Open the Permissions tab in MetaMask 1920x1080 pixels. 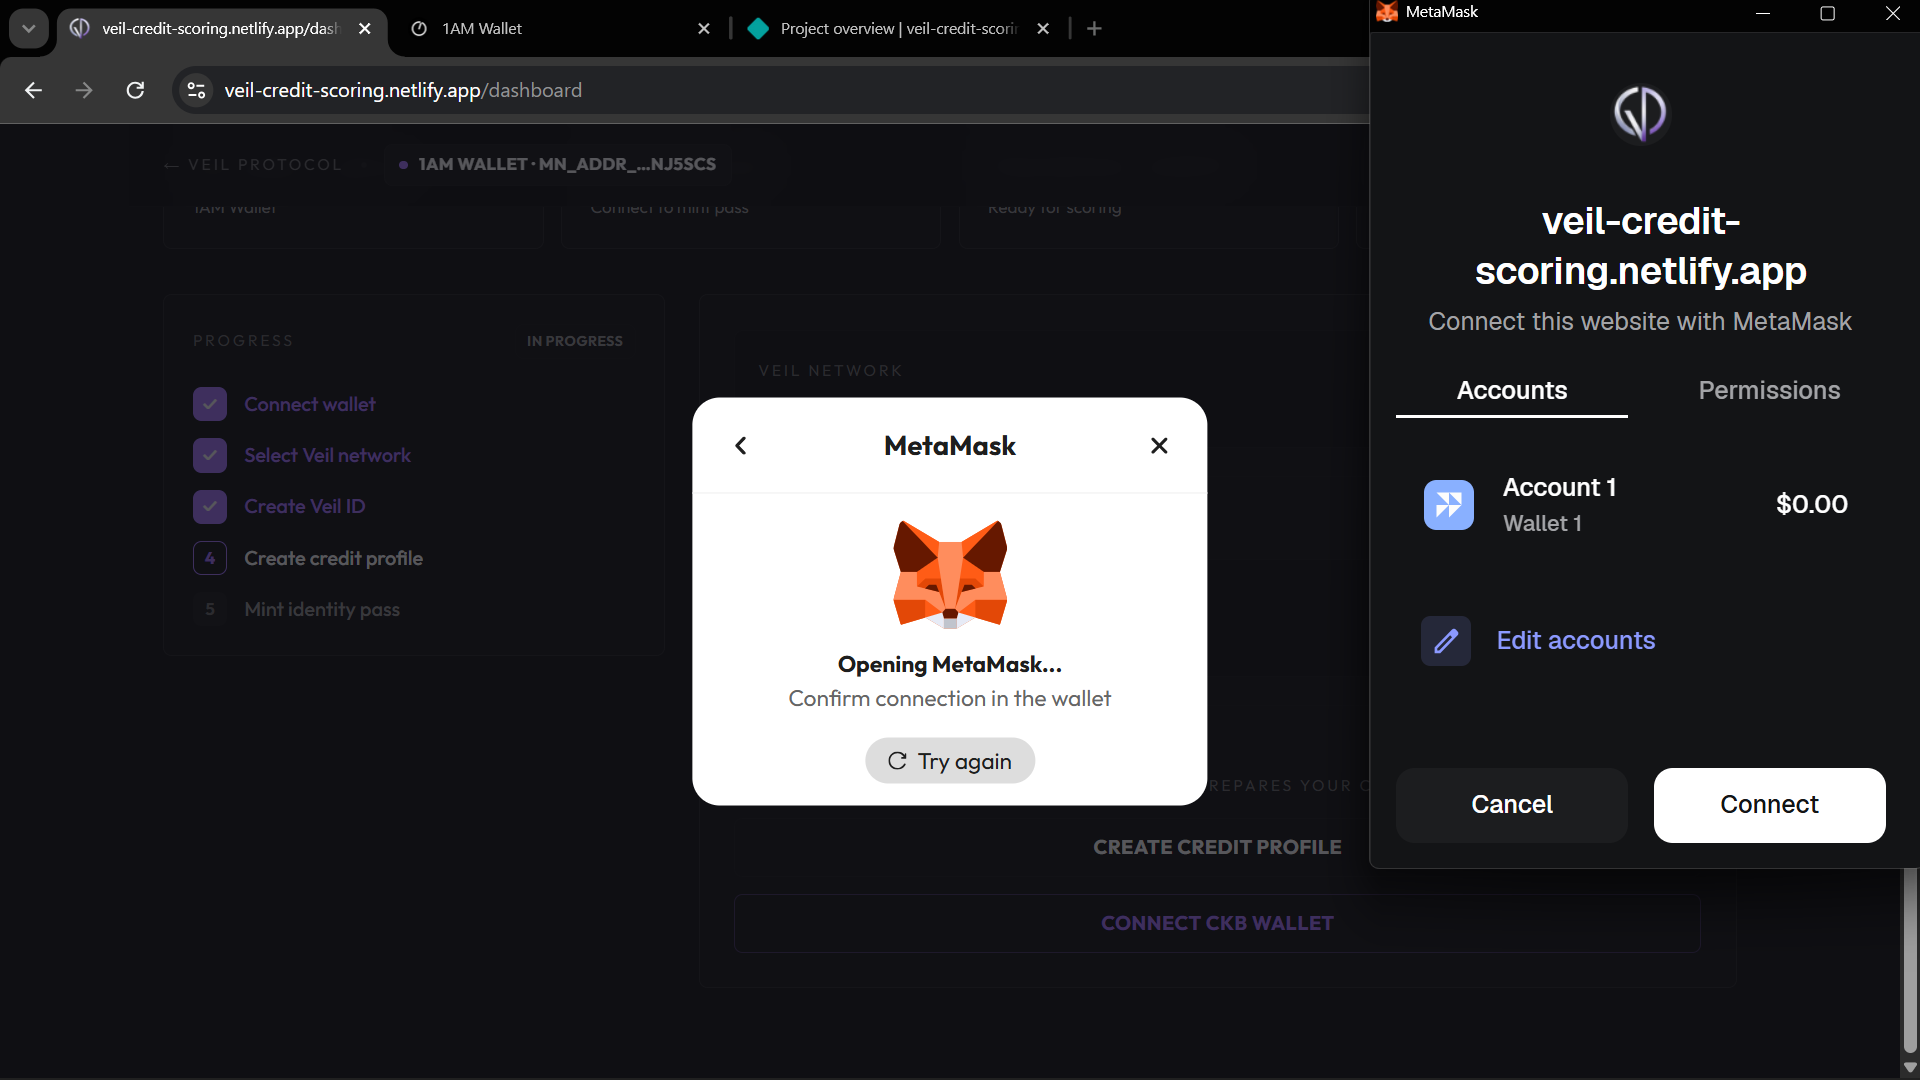[x=1769, y=390]
